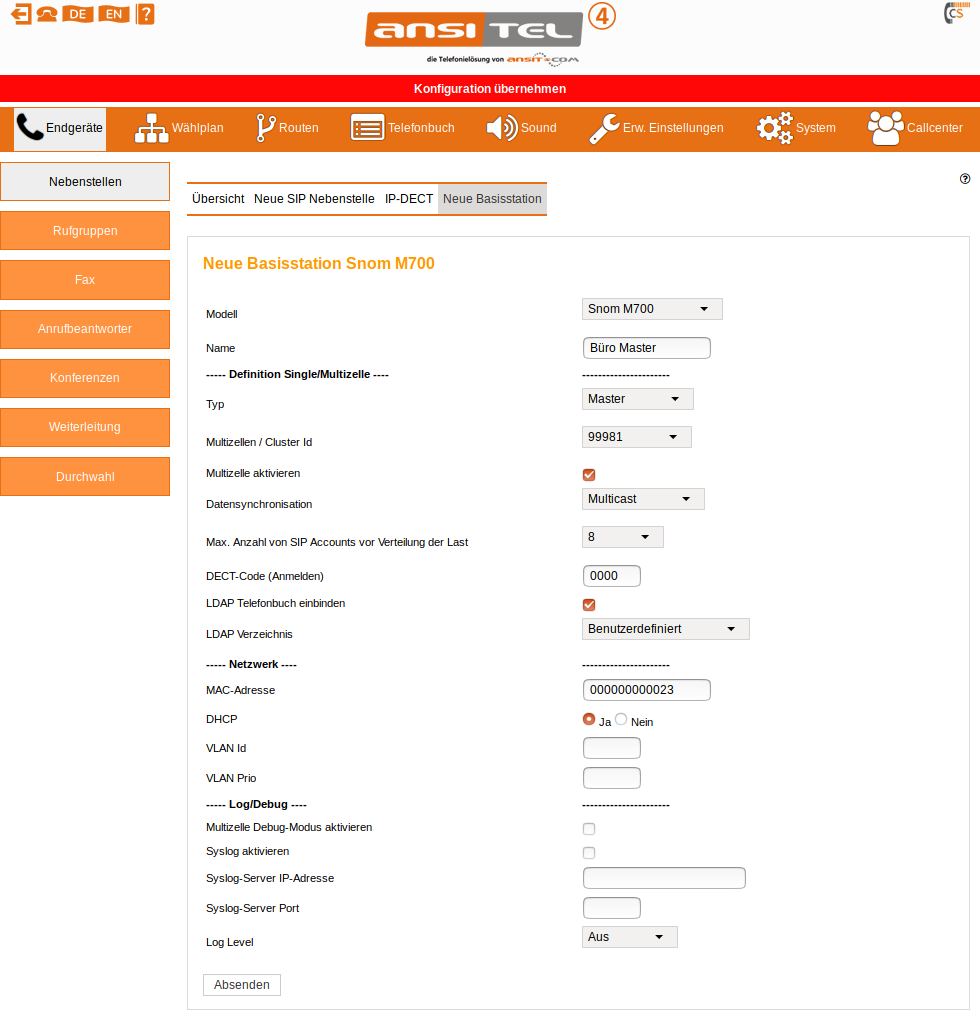Screen dimensions: 980x1025
Task: Click the telephone icon in top bar
Action: tap(47, 14)
